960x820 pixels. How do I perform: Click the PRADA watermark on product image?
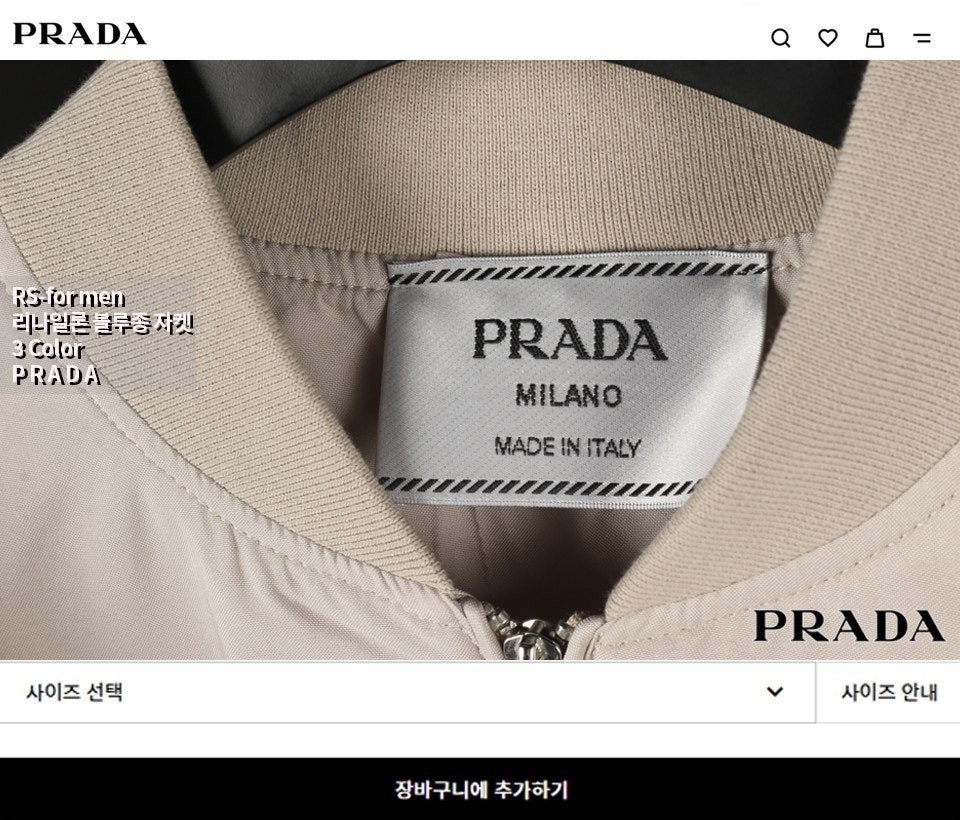pyautogui.click(x=849, y=626)
